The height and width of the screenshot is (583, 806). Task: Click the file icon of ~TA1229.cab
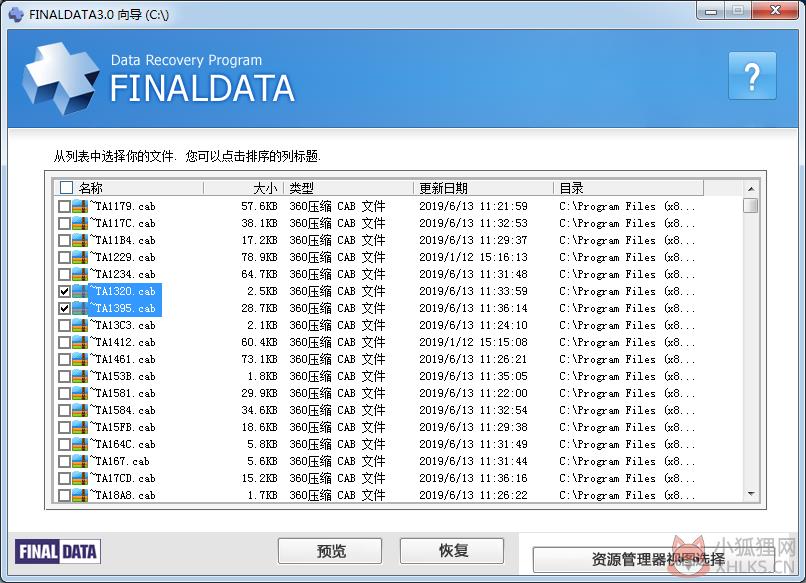[x=80, y=257]
